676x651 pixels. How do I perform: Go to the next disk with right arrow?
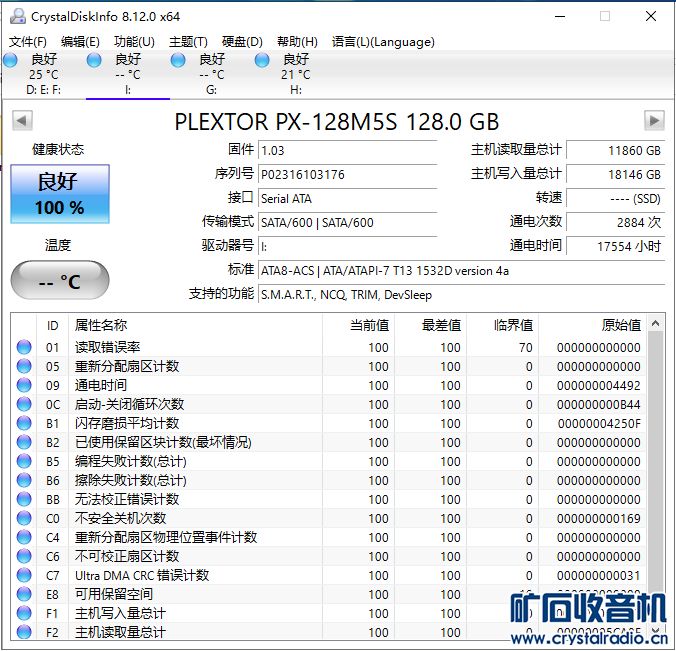(x=654, y=120)
